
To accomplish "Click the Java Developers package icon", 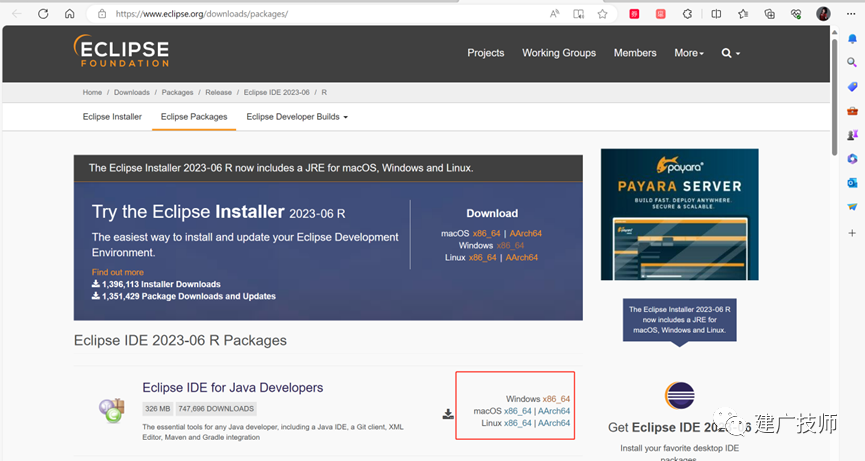I will click(x=112, y=410).
